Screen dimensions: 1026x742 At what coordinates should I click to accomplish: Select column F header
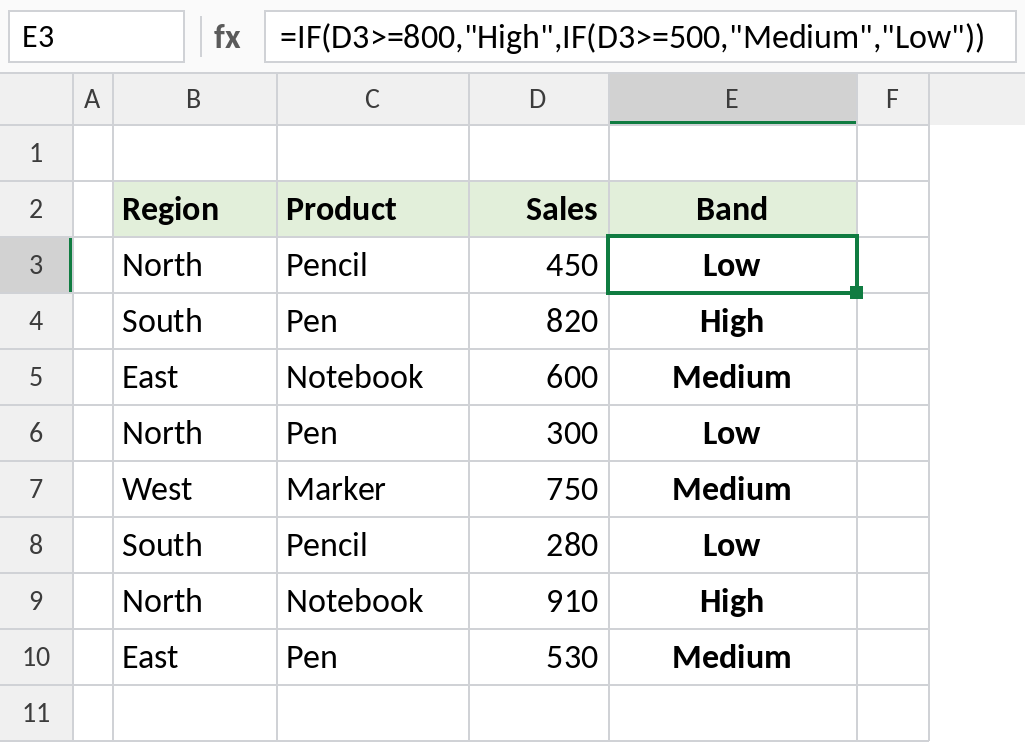[893, 99]
